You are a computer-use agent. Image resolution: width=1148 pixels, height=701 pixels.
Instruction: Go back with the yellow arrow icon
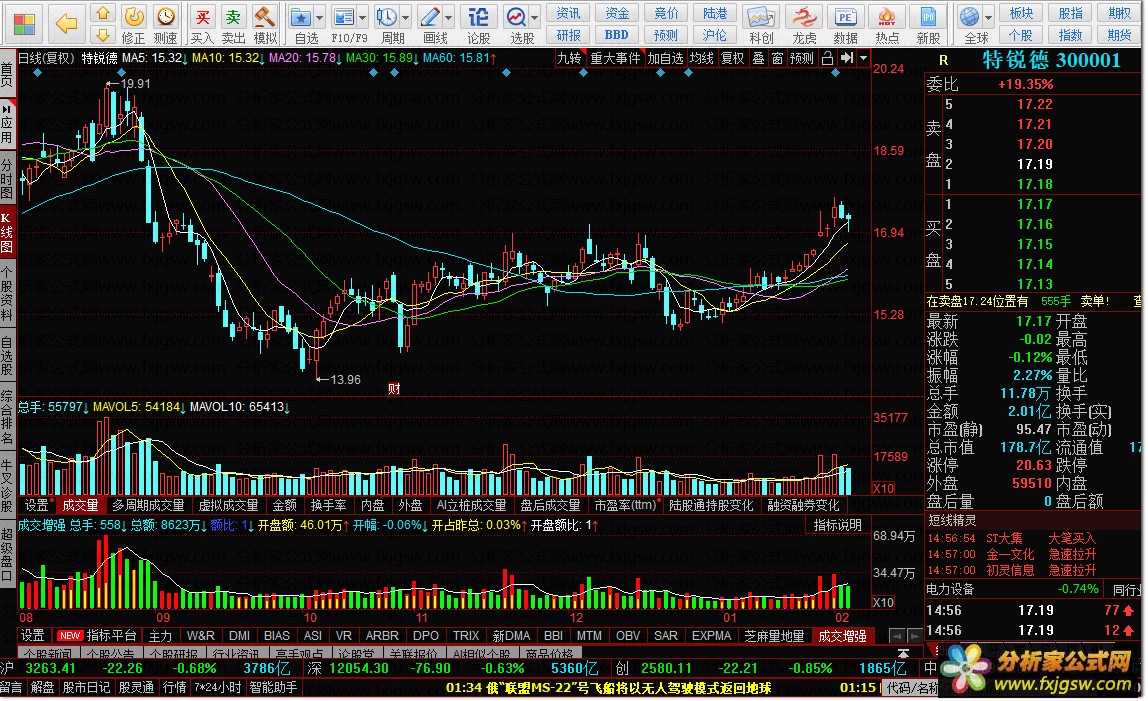tap(66, 23)
